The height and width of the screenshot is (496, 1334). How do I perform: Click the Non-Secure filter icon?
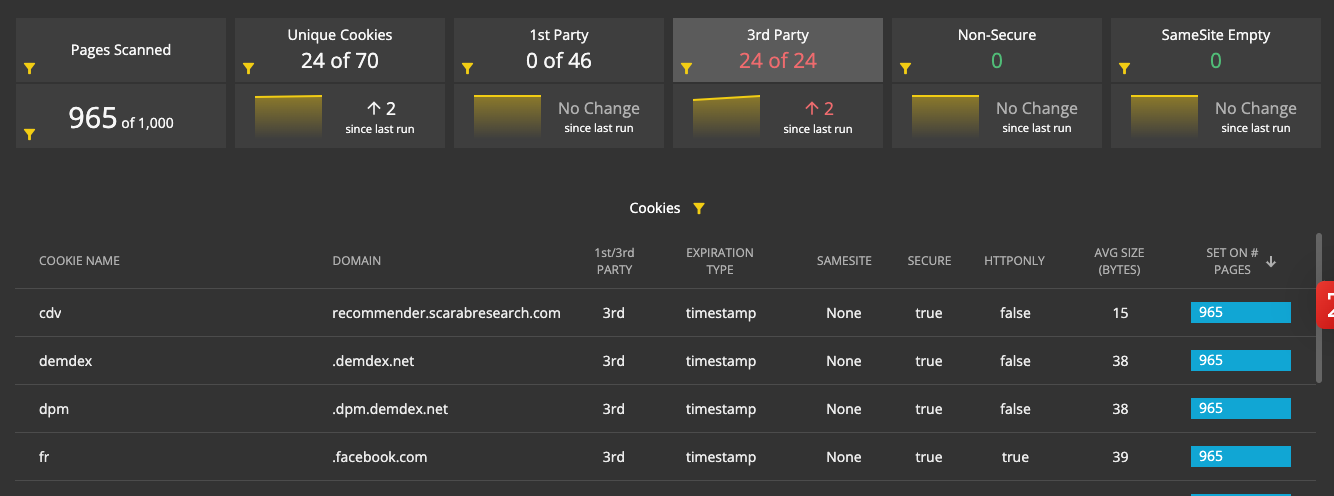pyautogui.click(x=906, y=68)
